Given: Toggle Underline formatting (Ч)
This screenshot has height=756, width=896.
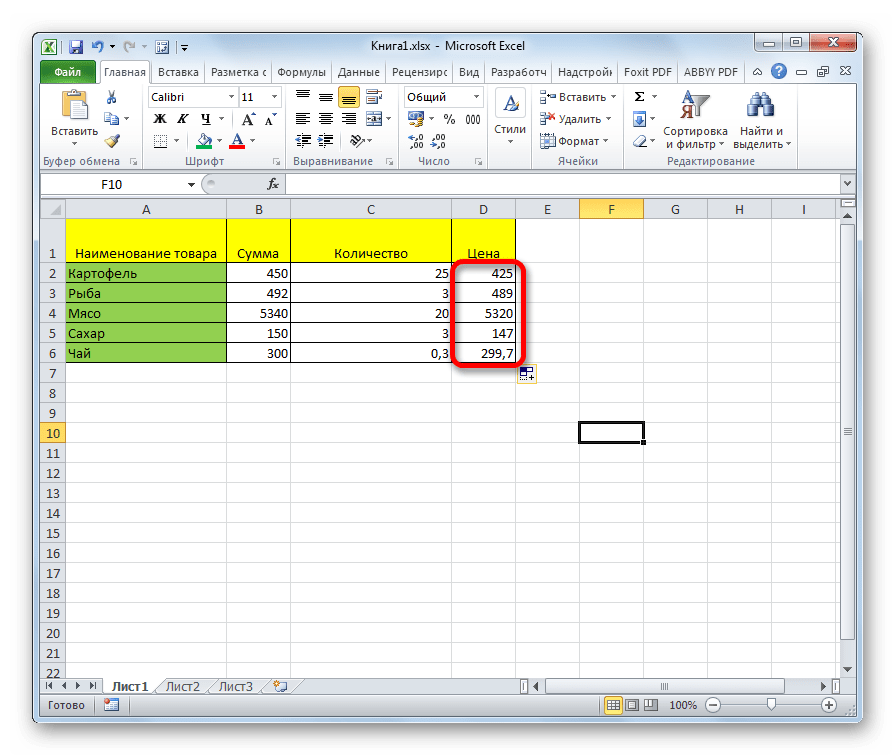Looking at the screenshot, I should pyautogui.click(x=205, y=119).
